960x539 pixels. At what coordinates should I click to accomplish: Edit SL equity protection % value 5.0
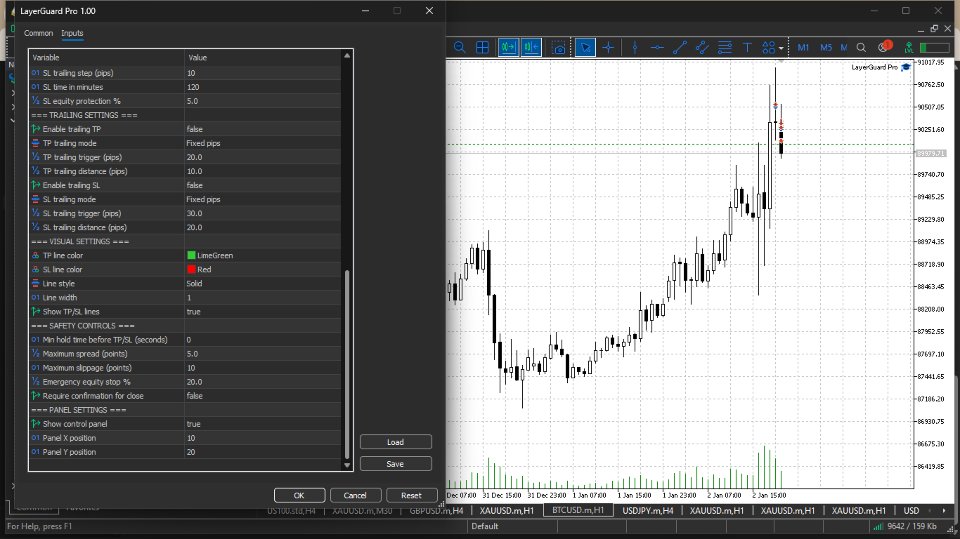263,101
